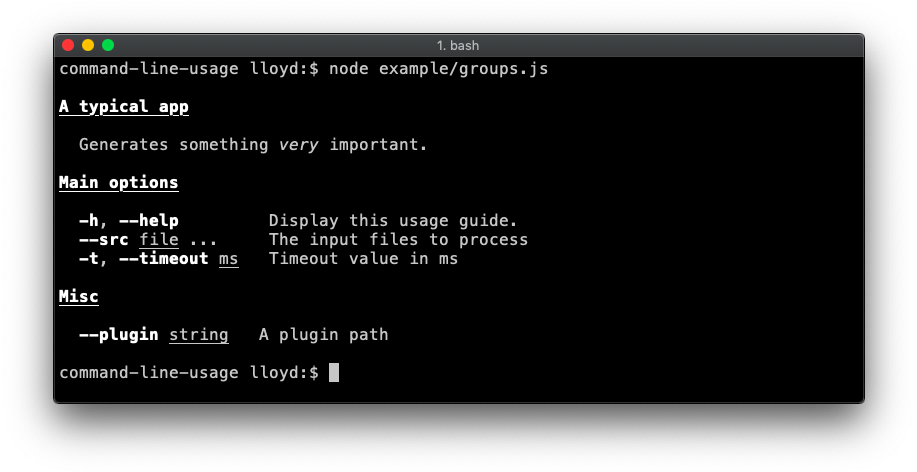Click the underlined 'string' argument

tap(199, 335)
